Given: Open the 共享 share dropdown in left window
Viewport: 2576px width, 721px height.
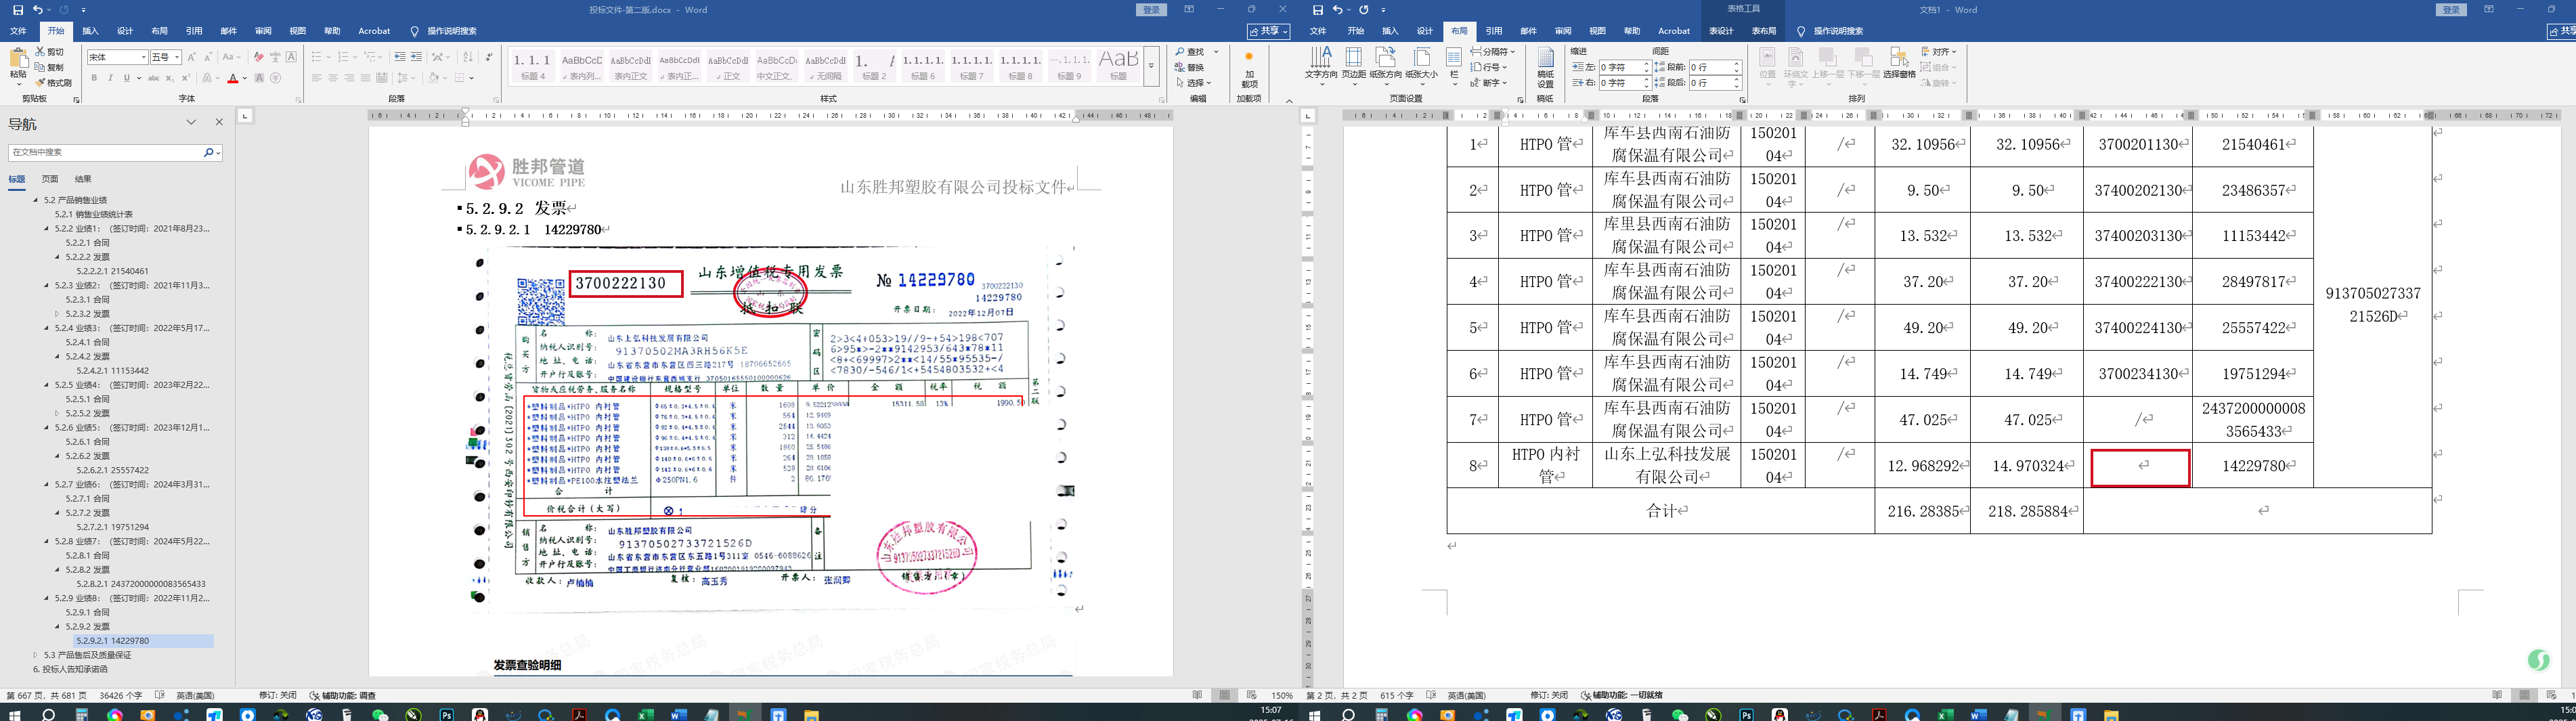Looking at the screenshot, I should click(x=1268, y=31).
